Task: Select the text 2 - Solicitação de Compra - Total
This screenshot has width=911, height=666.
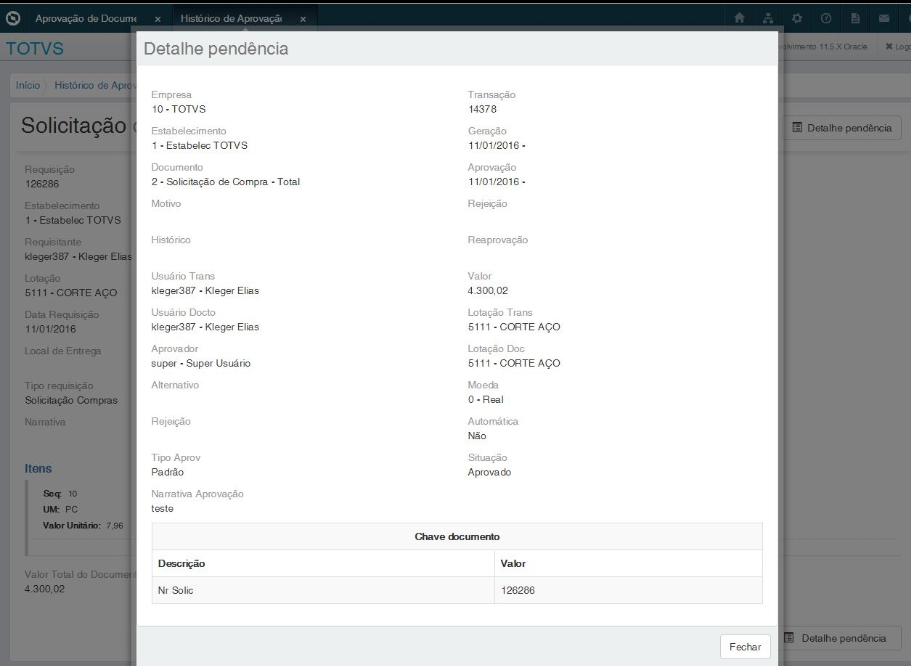Action: [225, 182]
